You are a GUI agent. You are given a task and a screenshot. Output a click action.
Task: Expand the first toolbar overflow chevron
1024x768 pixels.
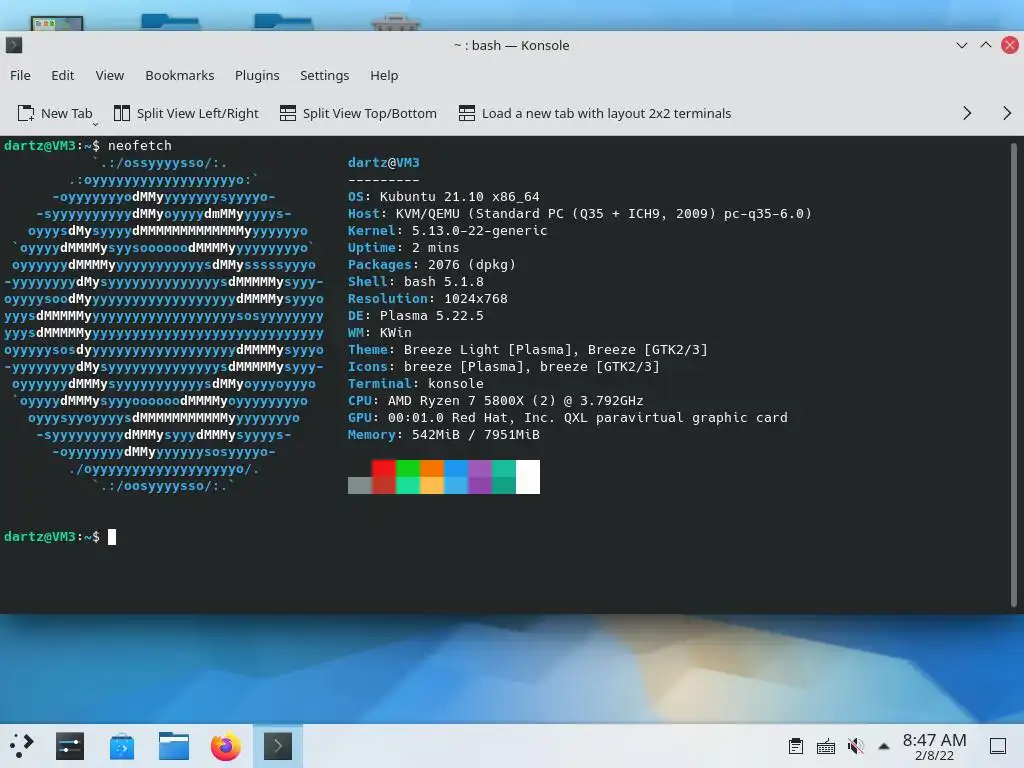[967, 113]
